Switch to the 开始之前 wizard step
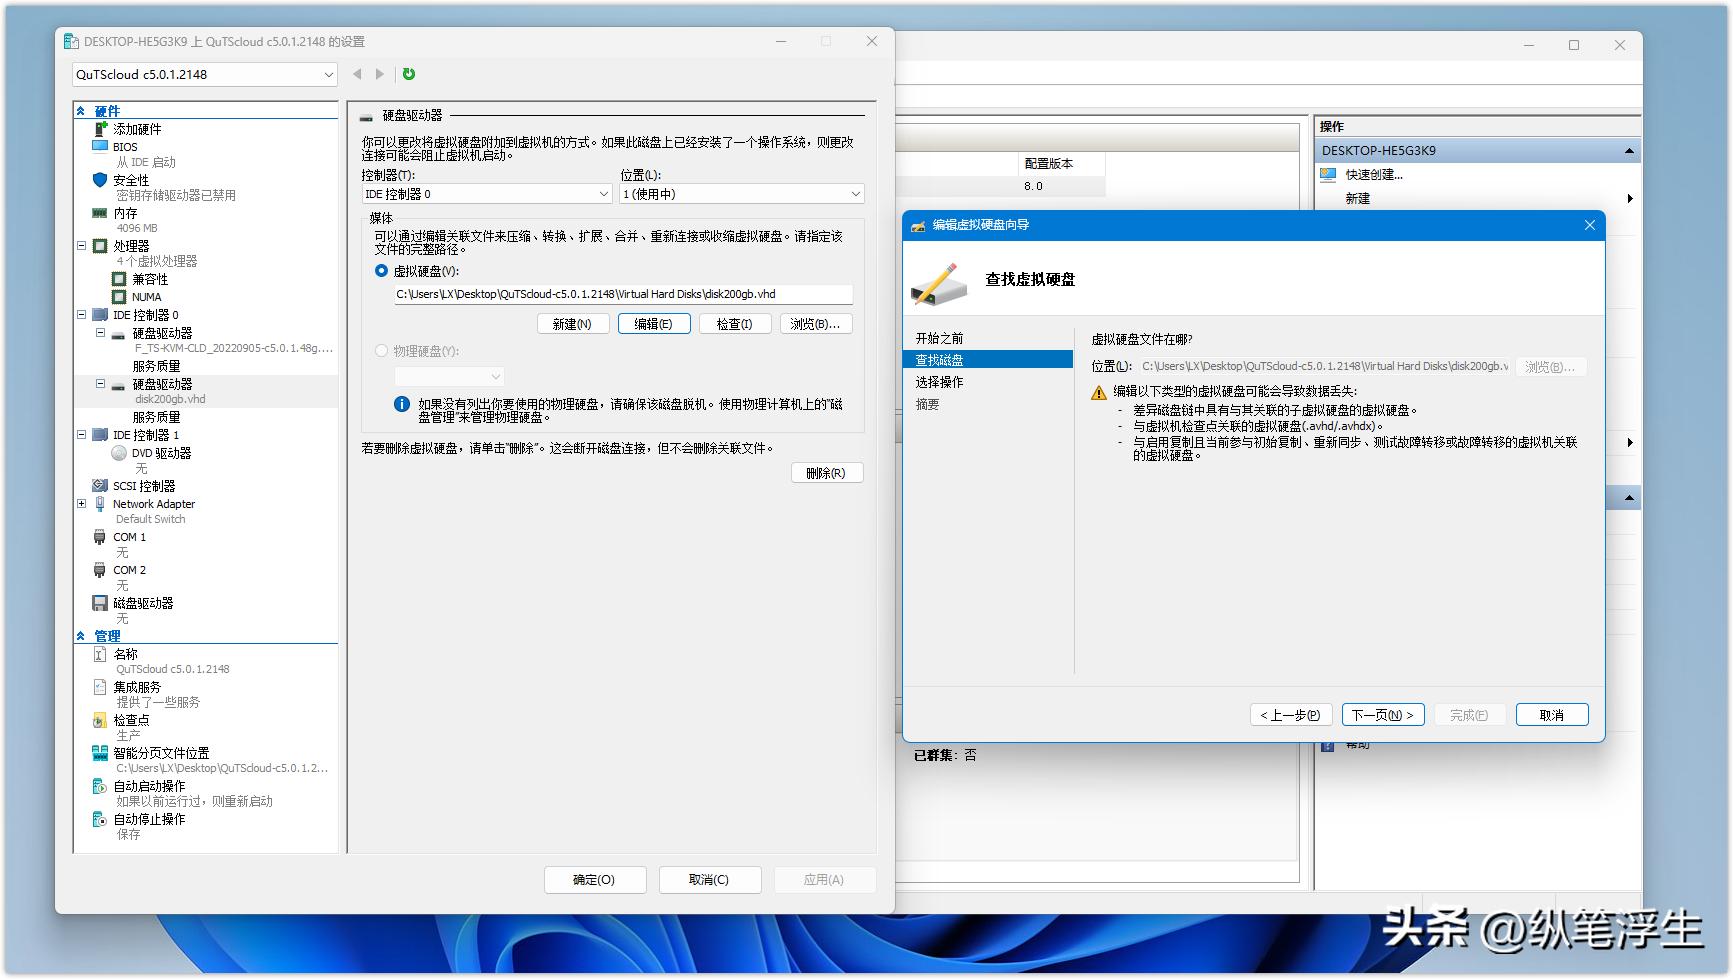This screenshot has height=979, width=1733. pyautogui.click(x=938, y=337)
